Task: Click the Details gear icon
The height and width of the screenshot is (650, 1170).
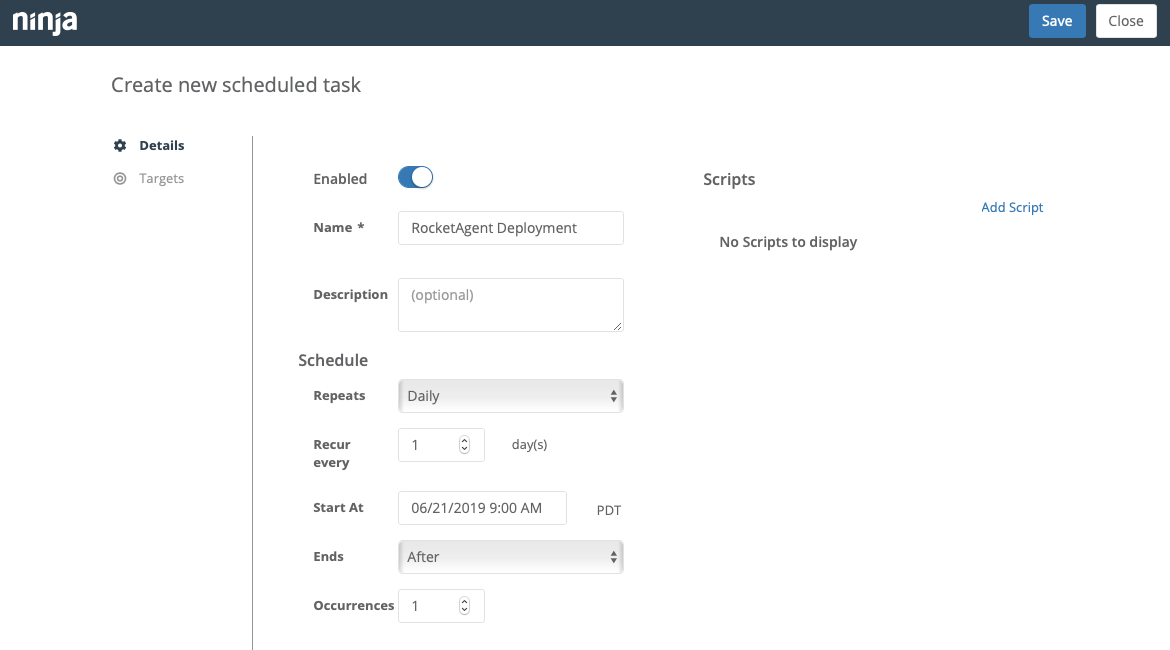Action: pos(120,146)
